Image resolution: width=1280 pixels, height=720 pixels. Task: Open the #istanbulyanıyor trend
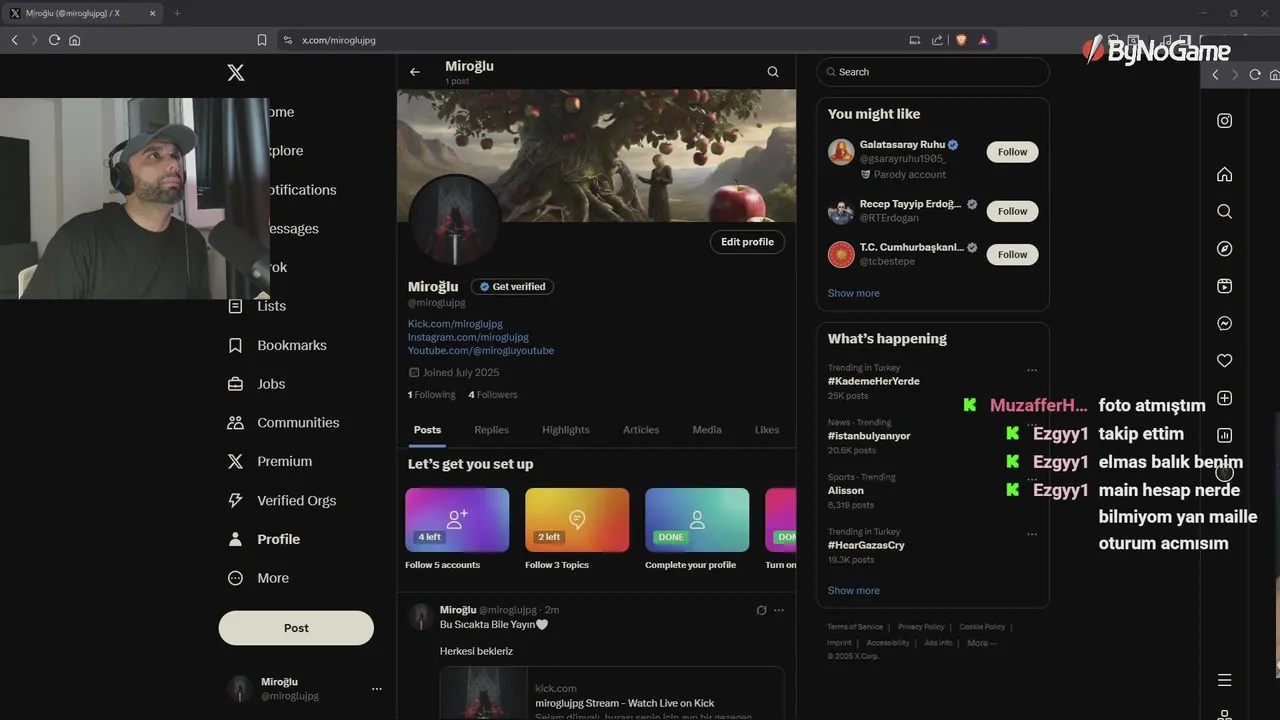pyautogui.click(x=869, y=436)
